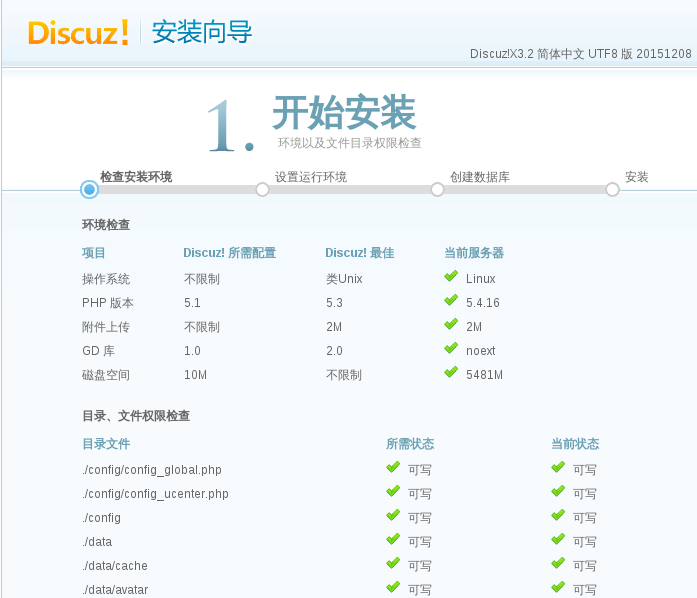Viewport: 697px width, 598px height.
Task: Click the active step circle for 检查安装环境
Action: pos(89,190)
